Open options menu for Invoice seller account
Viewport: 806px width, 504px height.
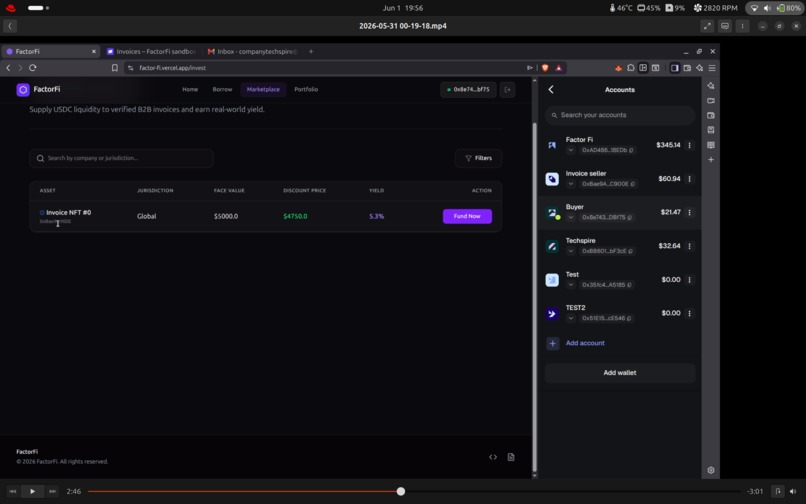tap(689, 179)
